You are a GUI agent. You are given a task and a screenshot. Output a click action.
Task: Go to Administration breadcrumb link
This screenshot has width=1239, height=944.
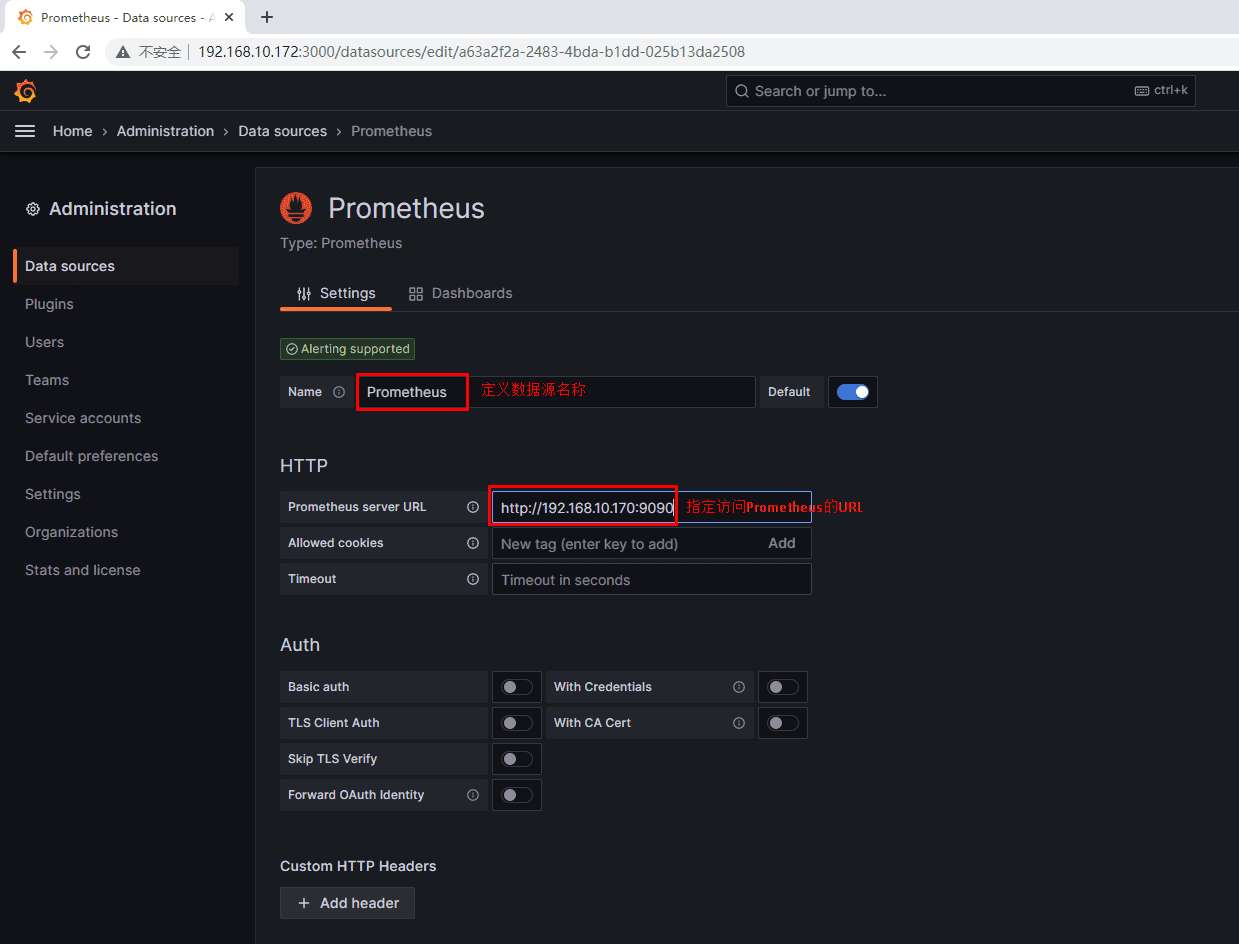click(x=165, y=131)
